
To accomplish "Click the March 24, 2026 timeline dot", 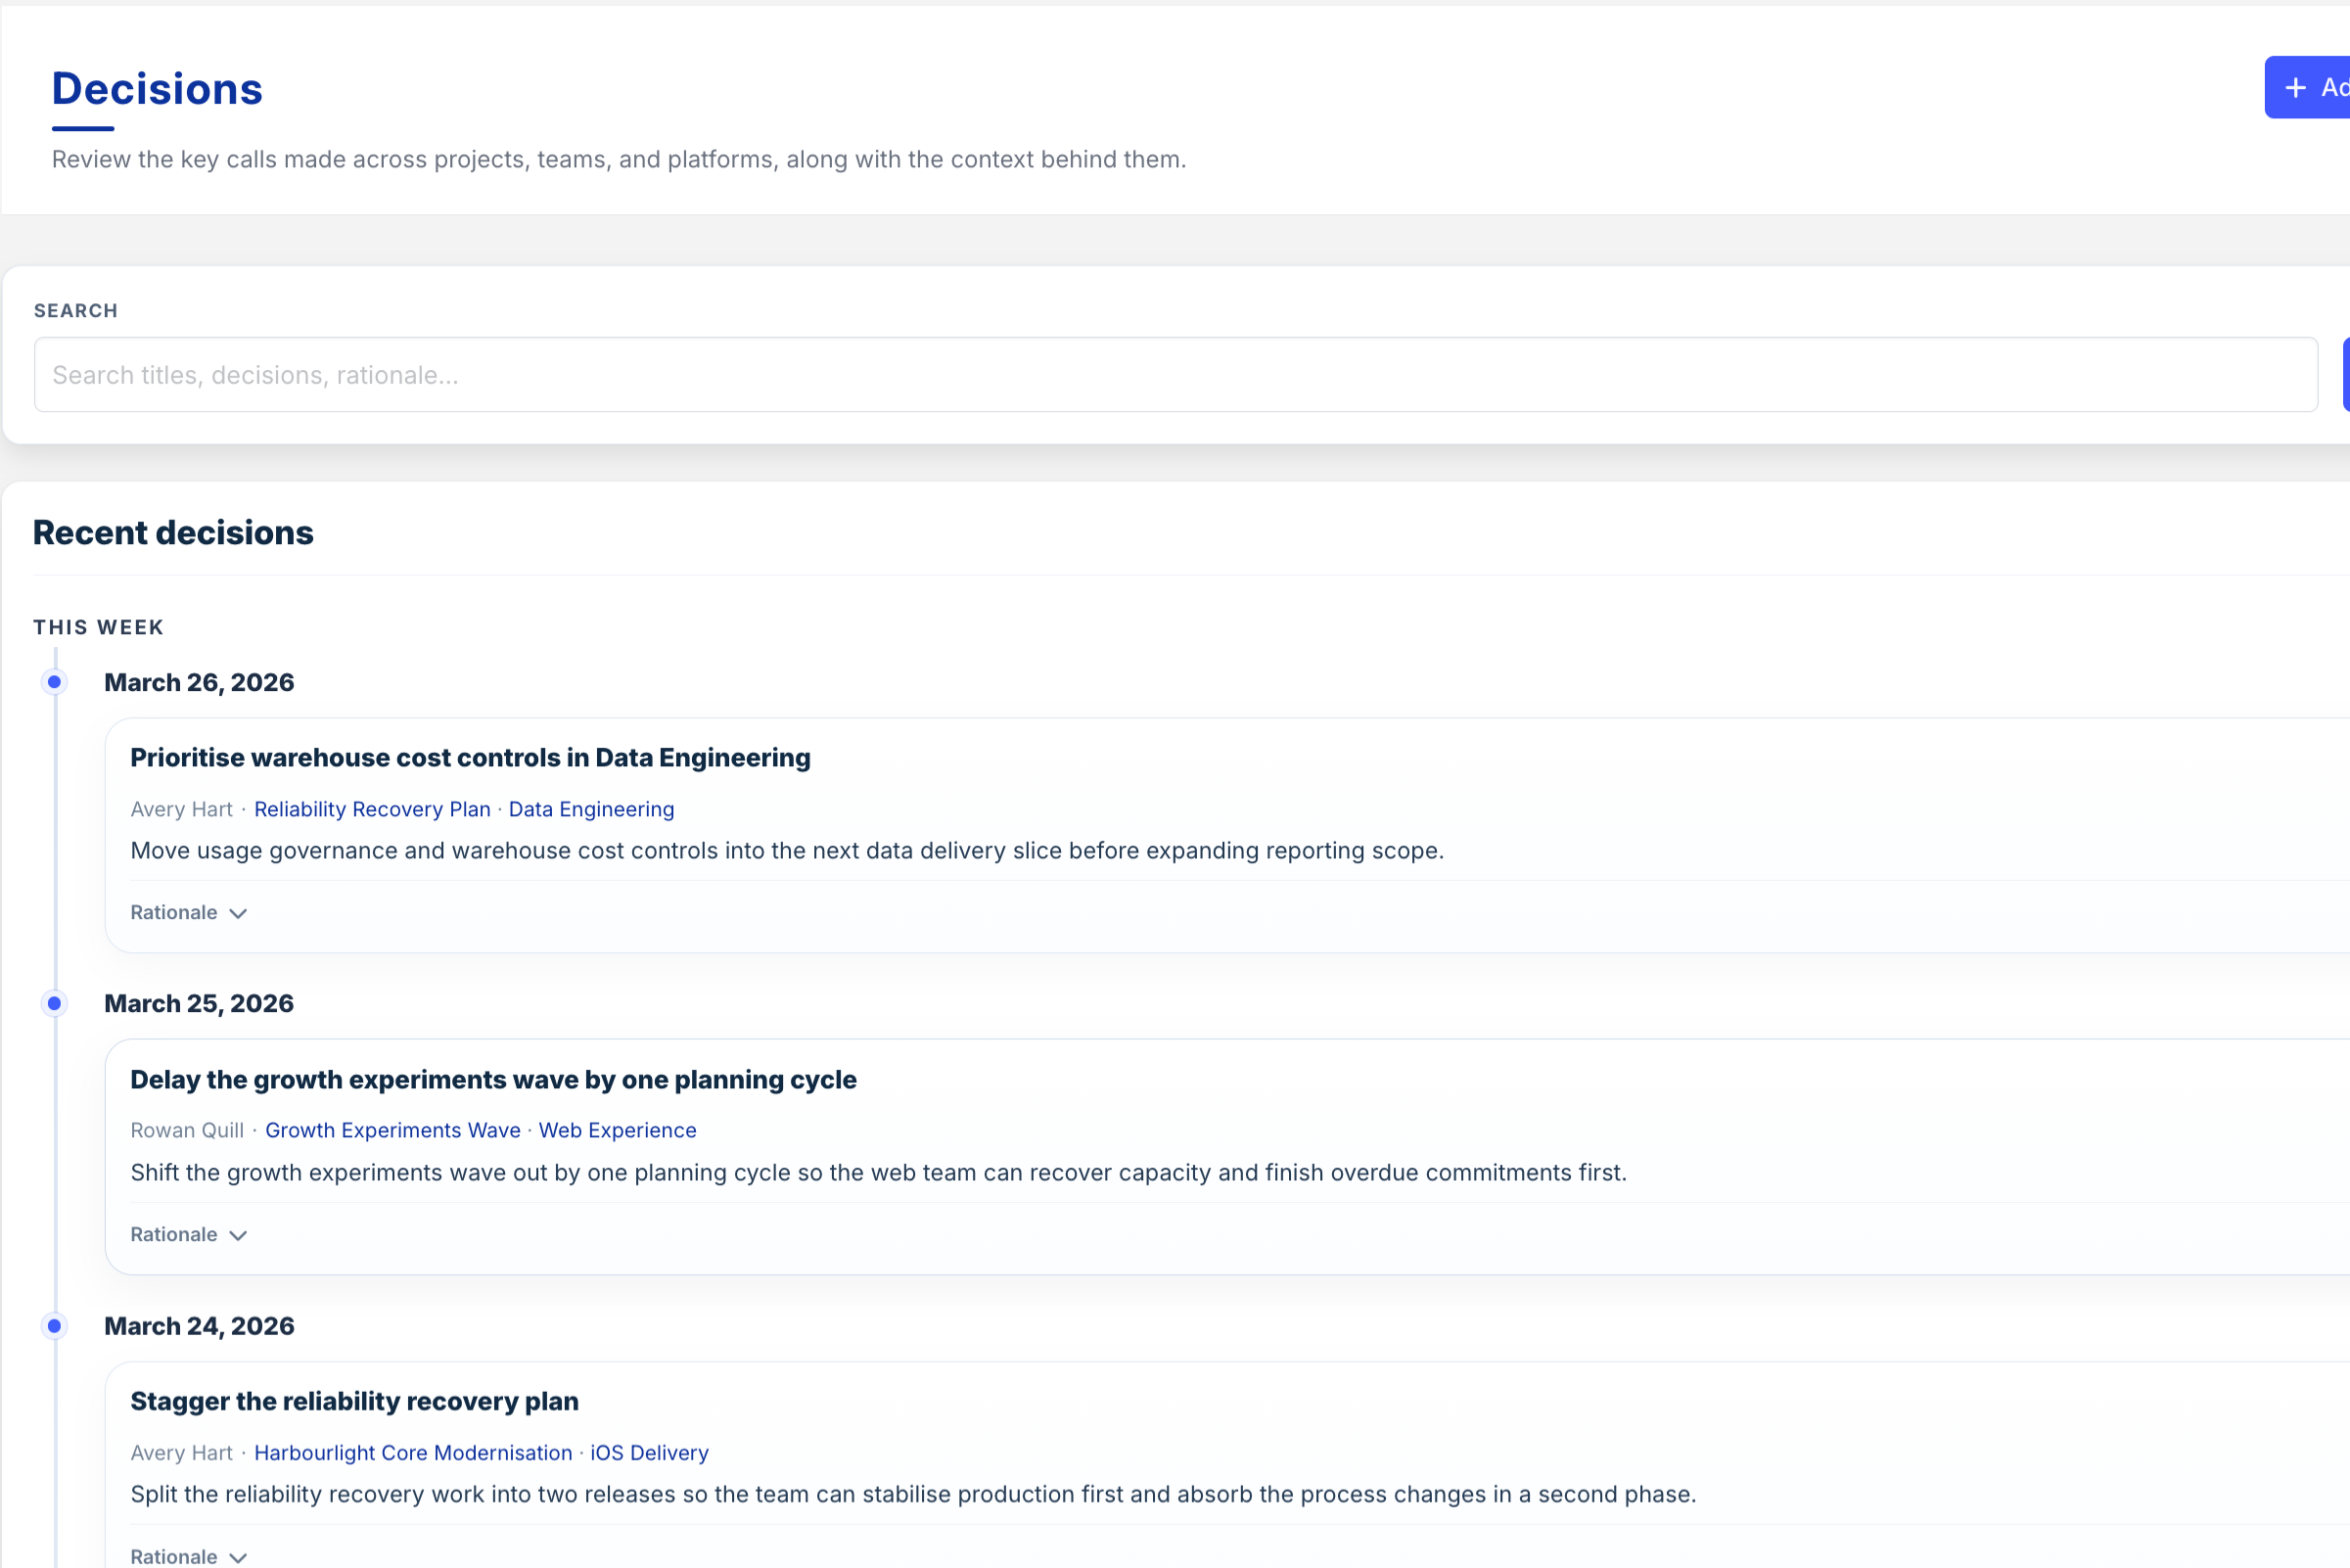I will tap(55, 1326).
